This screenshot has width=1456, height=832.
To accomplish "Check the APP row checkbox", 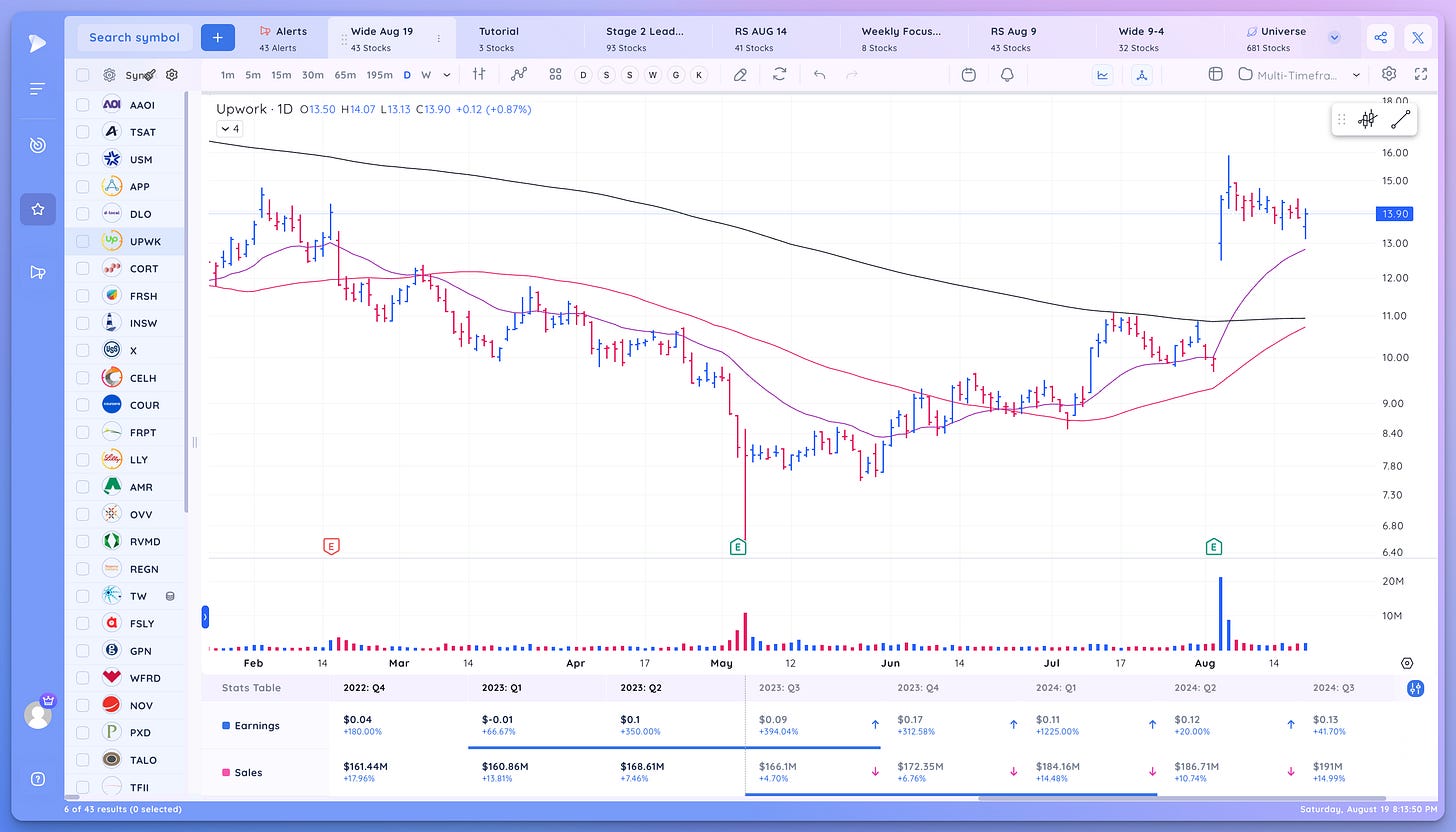I will [x=82, y=186].
